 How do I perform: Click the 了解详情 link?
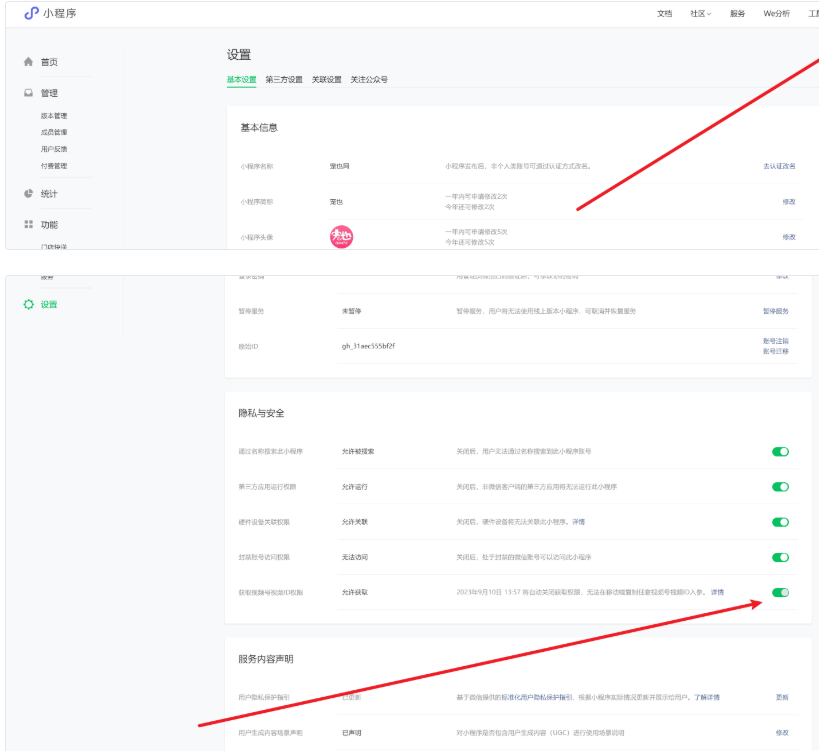[707, 697]
